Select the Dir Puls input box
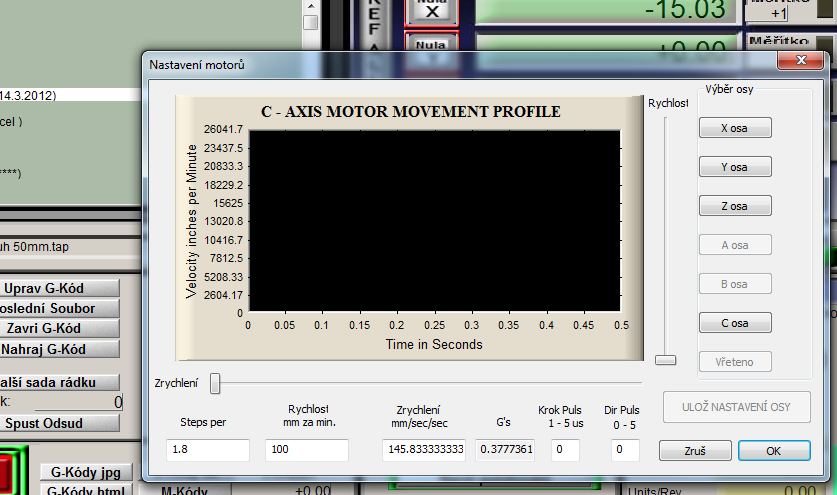 pyautogui.click(x=624, y=450)
